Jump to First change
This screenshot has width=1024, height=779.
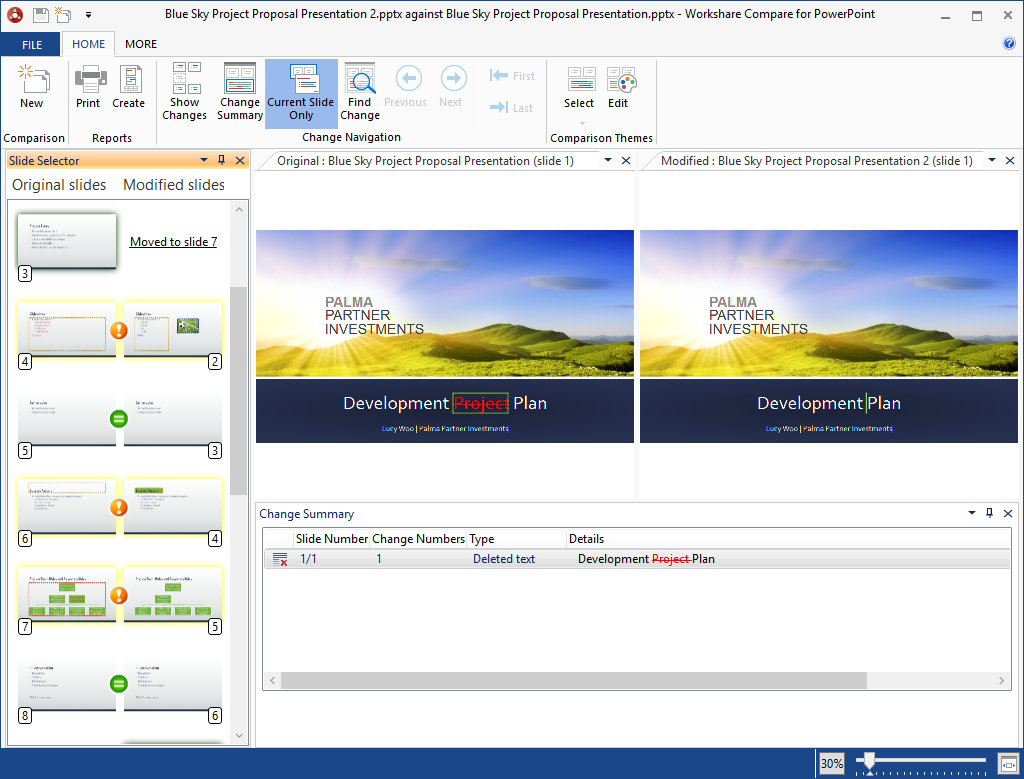(x=512, y=76)
